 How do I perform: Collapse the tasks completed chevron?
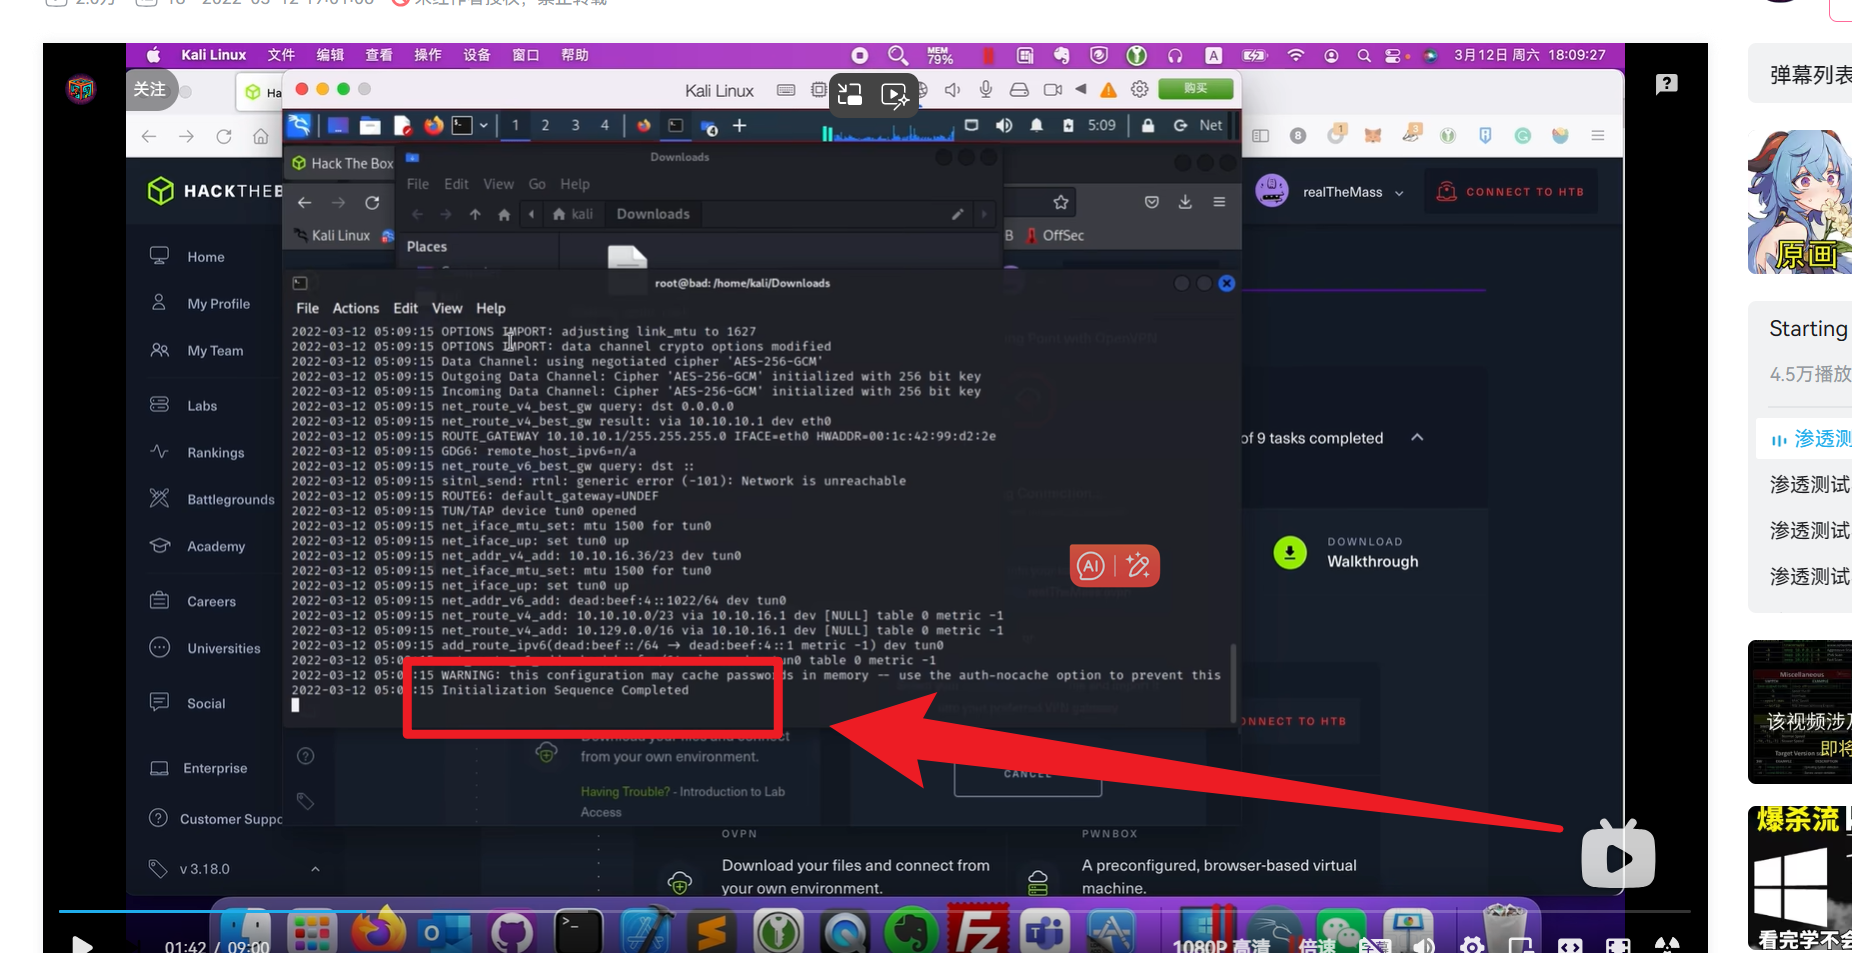[1417, 438]
